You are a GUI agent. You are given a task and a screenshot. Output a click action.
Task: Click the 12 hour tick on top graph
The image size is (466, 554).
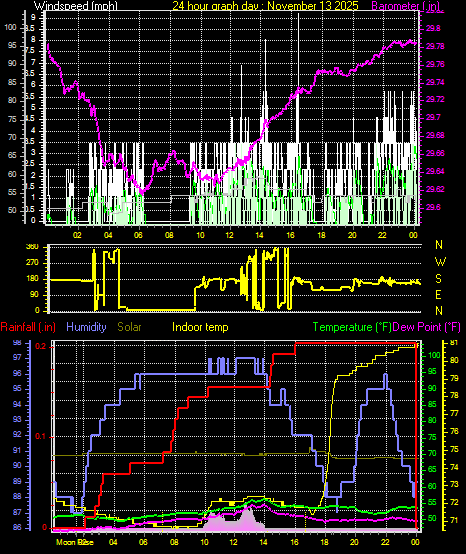[230, 235]
